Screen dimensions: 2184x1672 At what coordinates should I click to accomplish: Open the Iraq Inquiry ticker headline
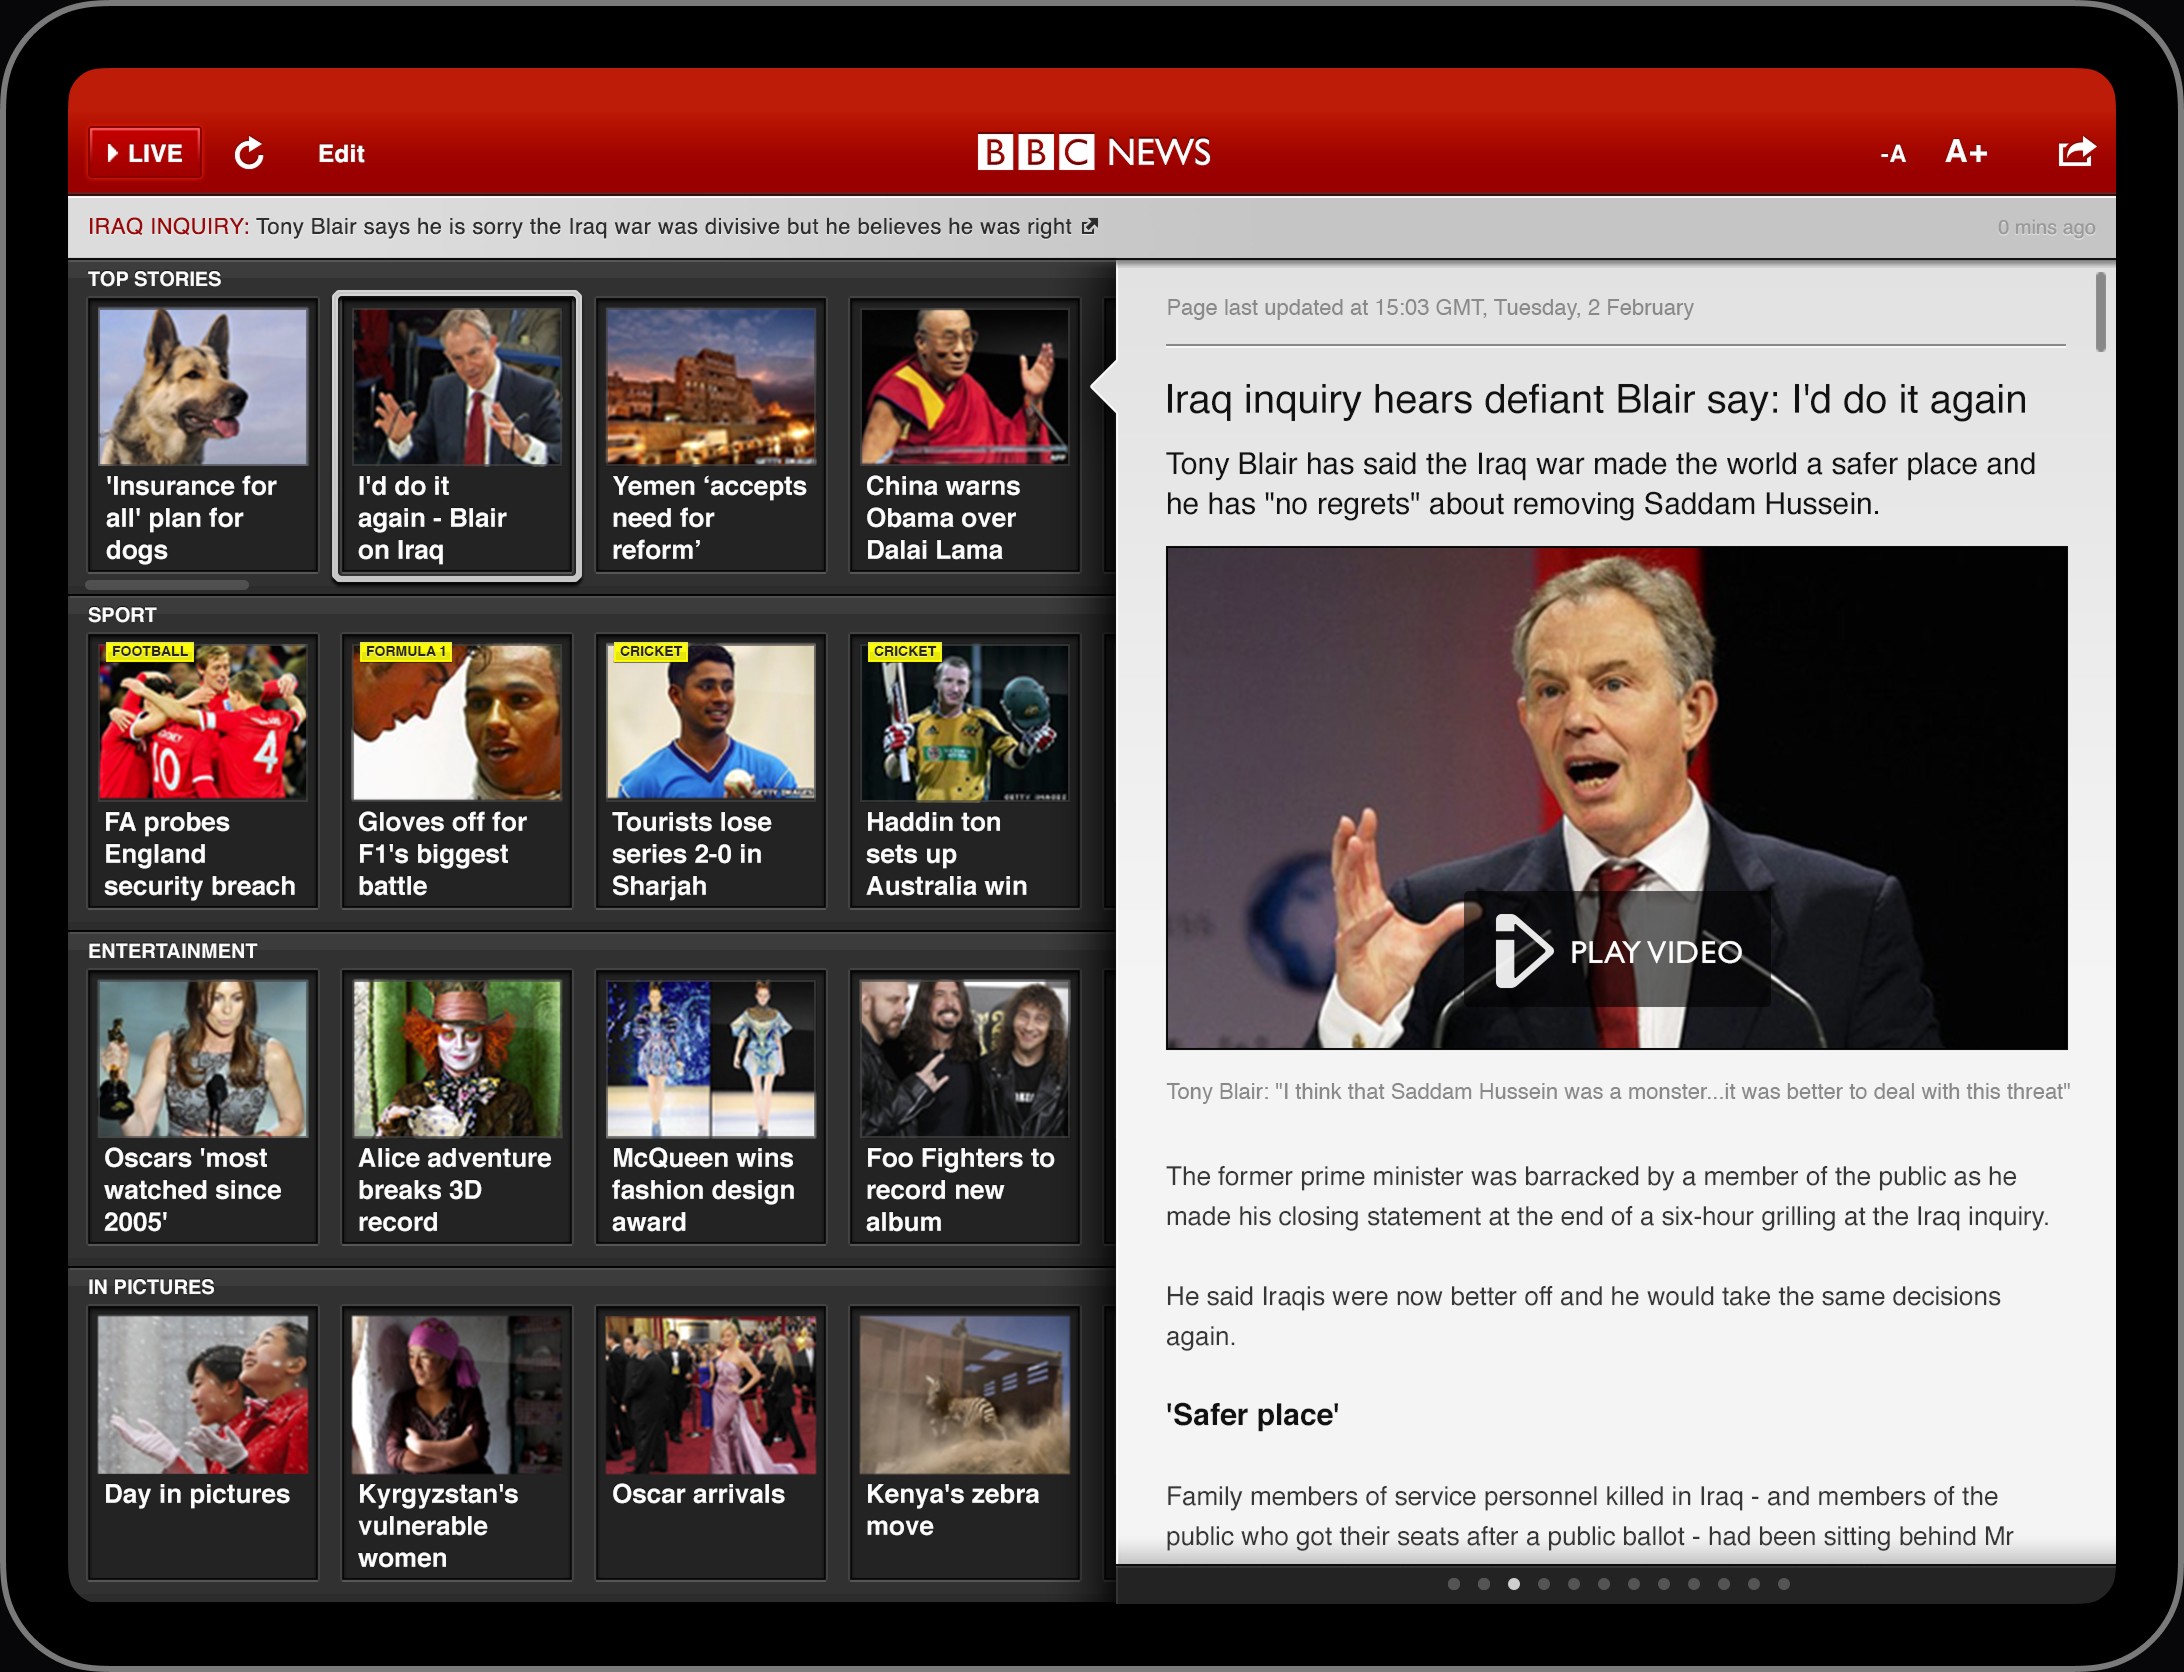[580, 227]
